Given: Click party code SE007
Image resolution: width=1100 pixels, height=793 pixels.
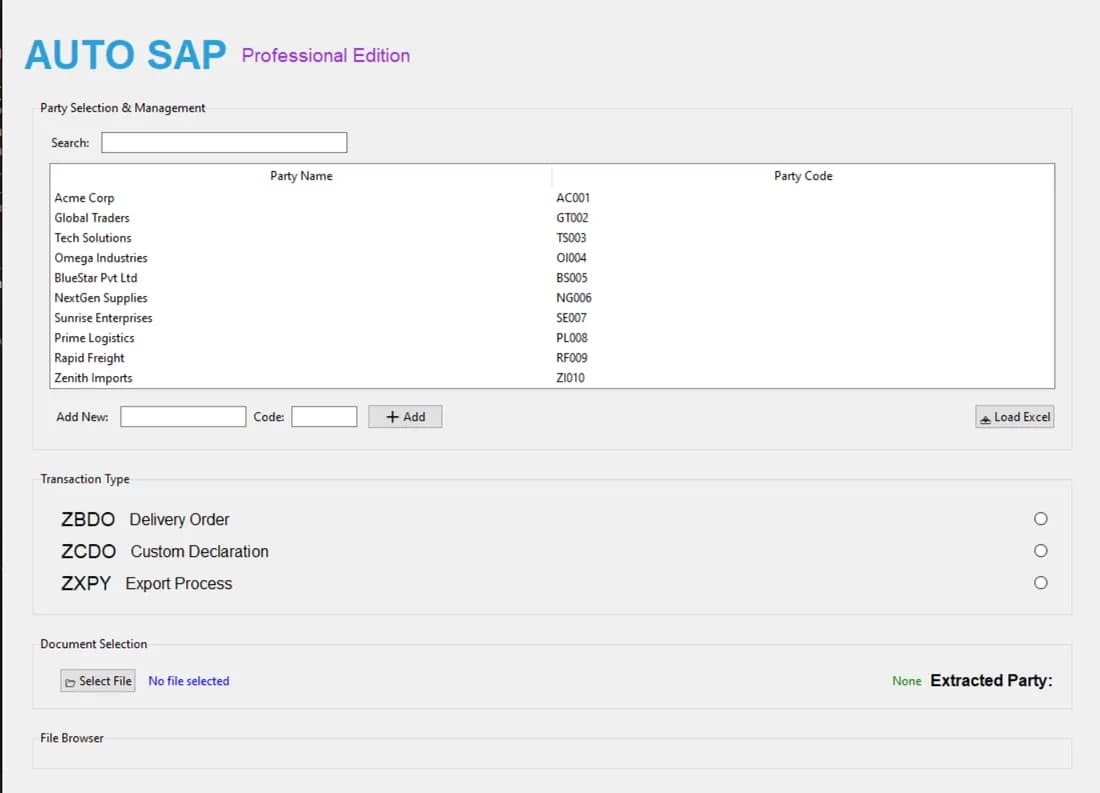Looking at the screenshot, I should 571,318.
